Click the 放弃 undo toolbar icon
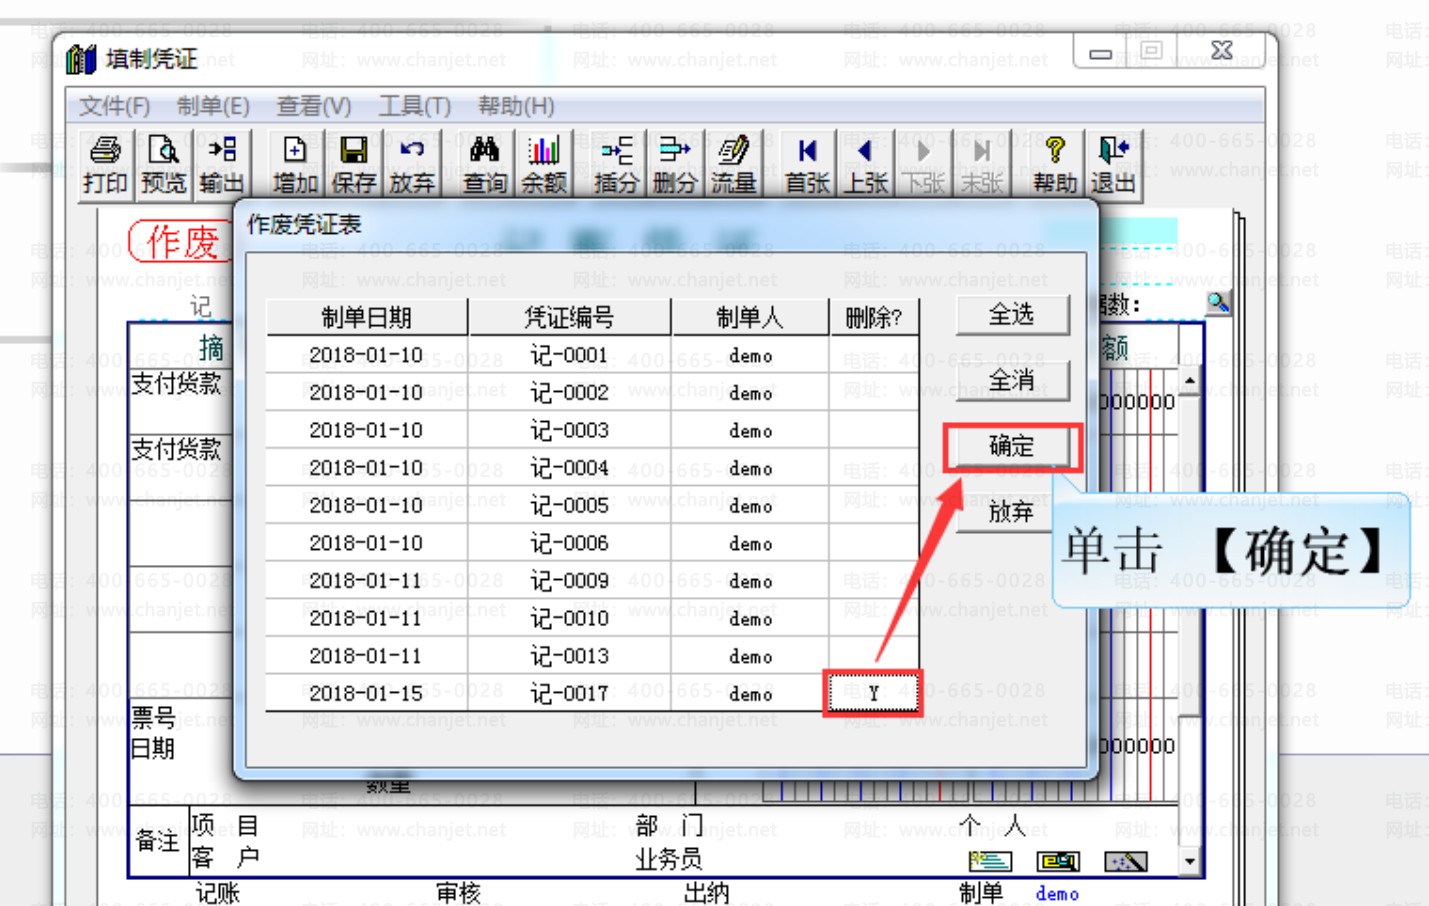The image size is (1429, 906). (412, 165)
